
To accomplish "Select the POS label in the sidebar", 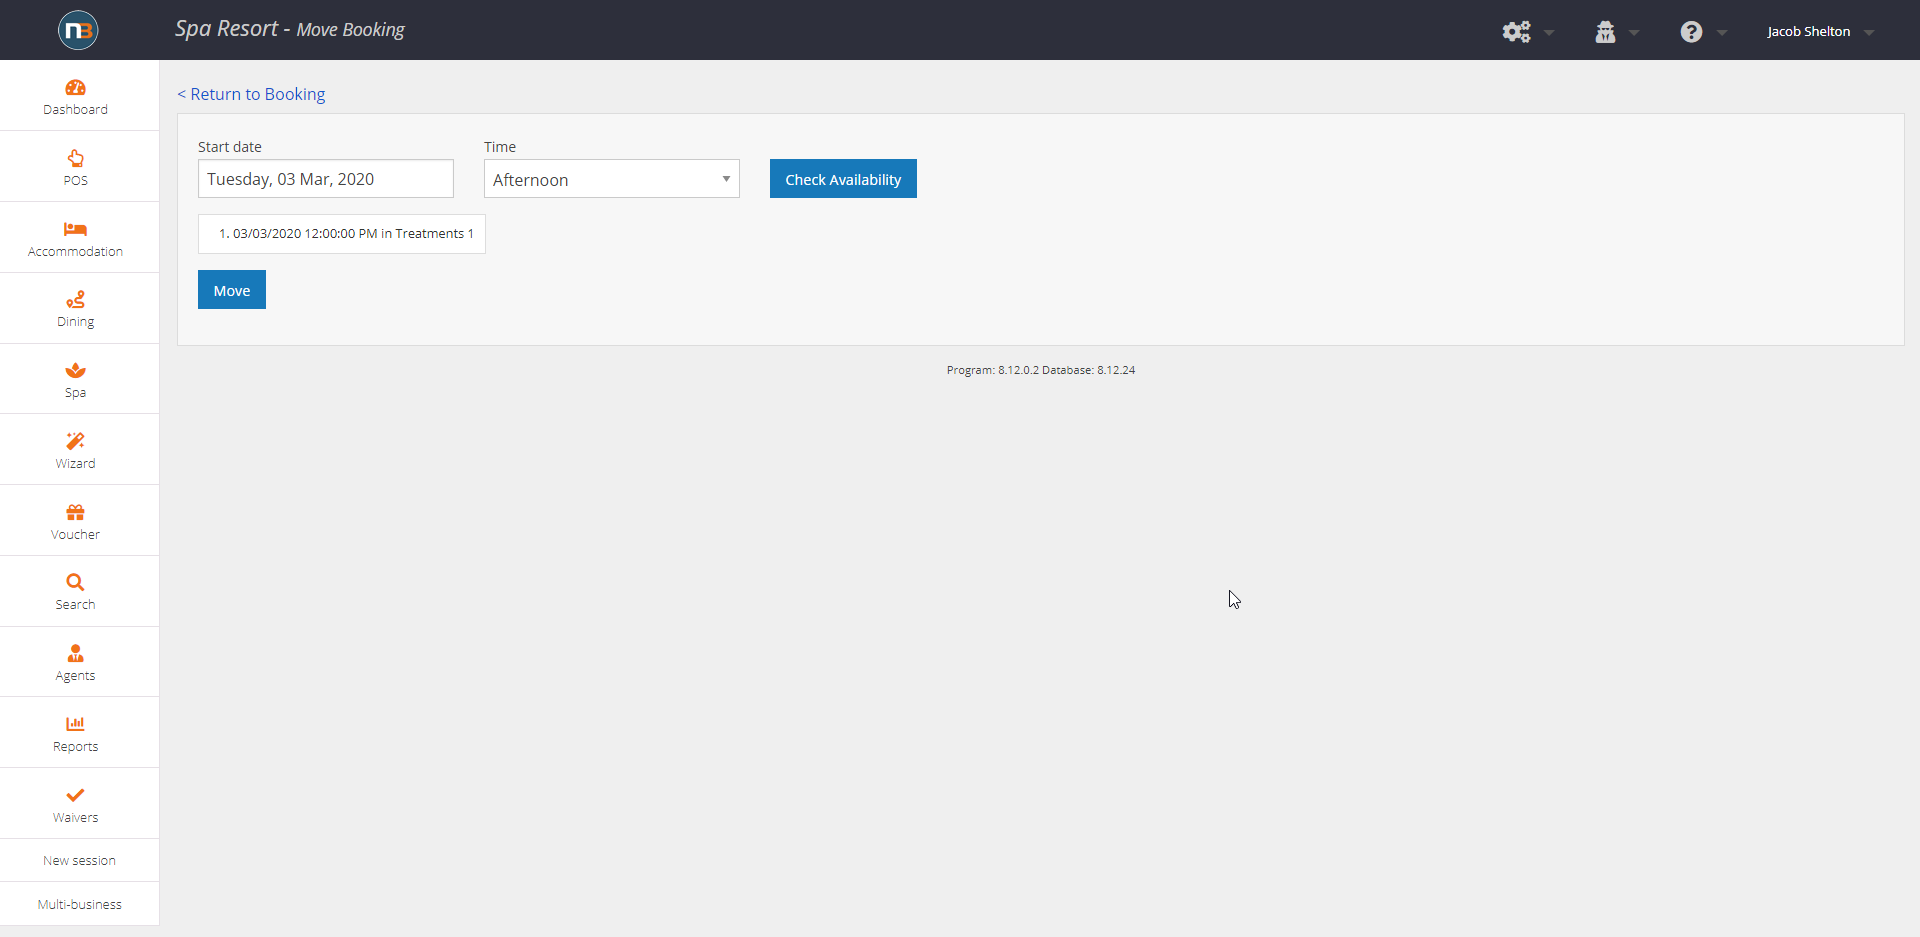I will tap(75, 181).
